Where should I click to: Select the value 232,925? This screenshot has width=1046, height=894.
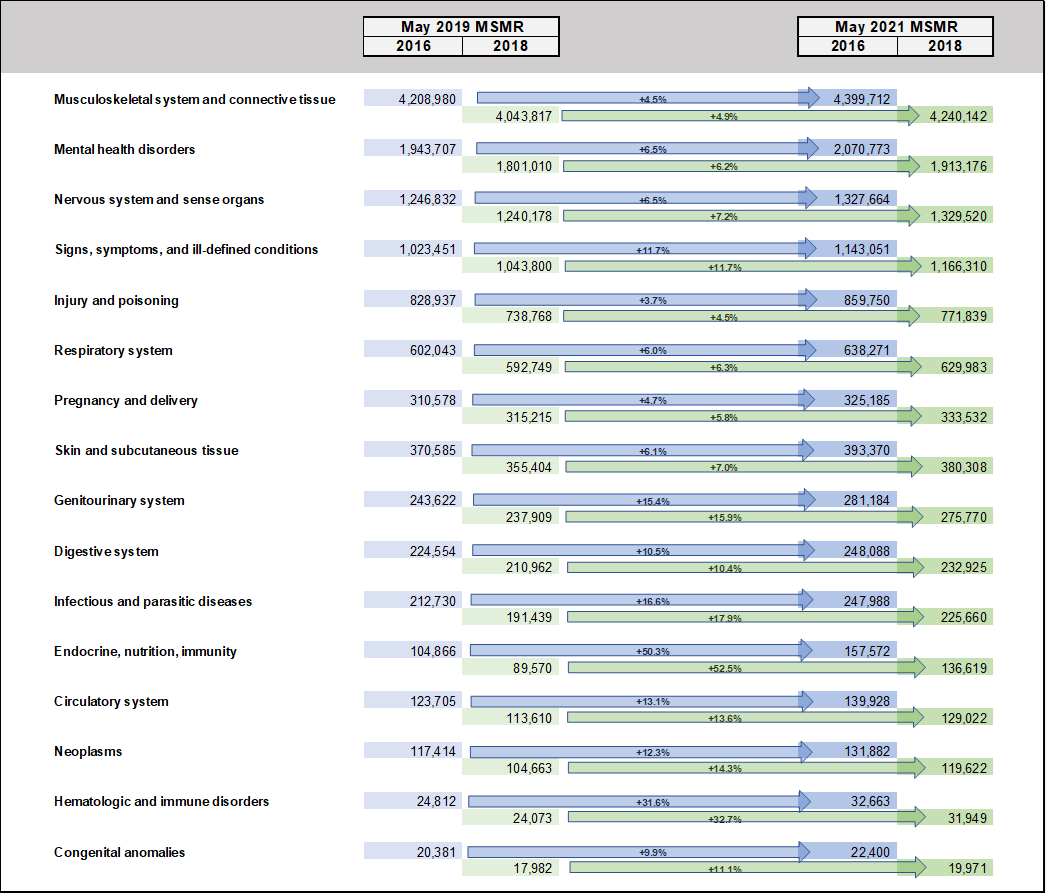pos(964,567)
